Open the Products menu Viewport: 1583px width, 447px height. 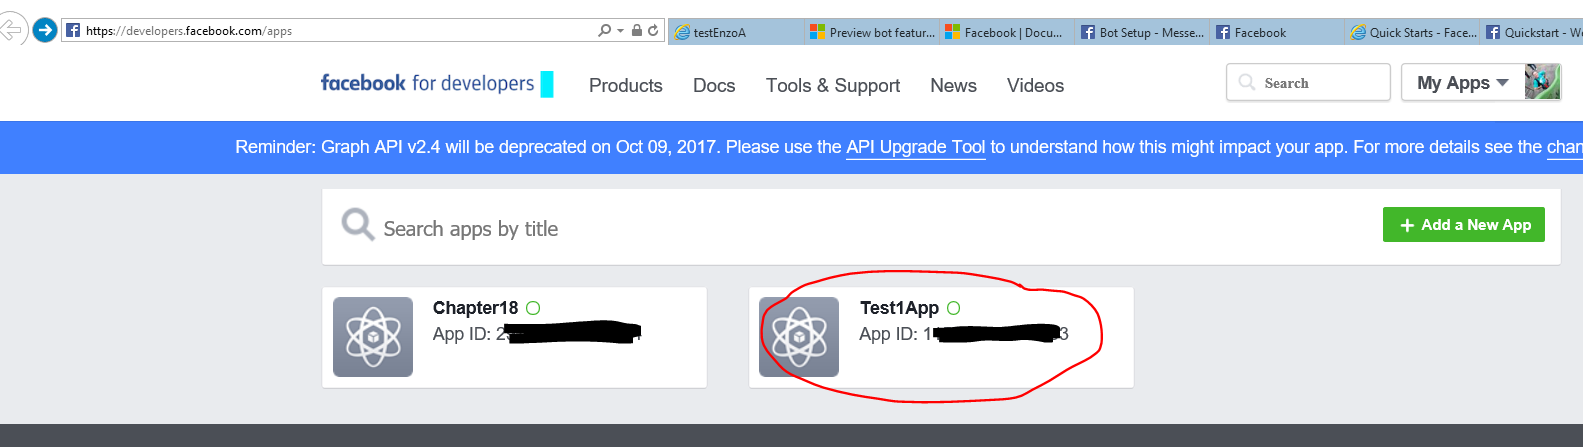click(625, 86)
